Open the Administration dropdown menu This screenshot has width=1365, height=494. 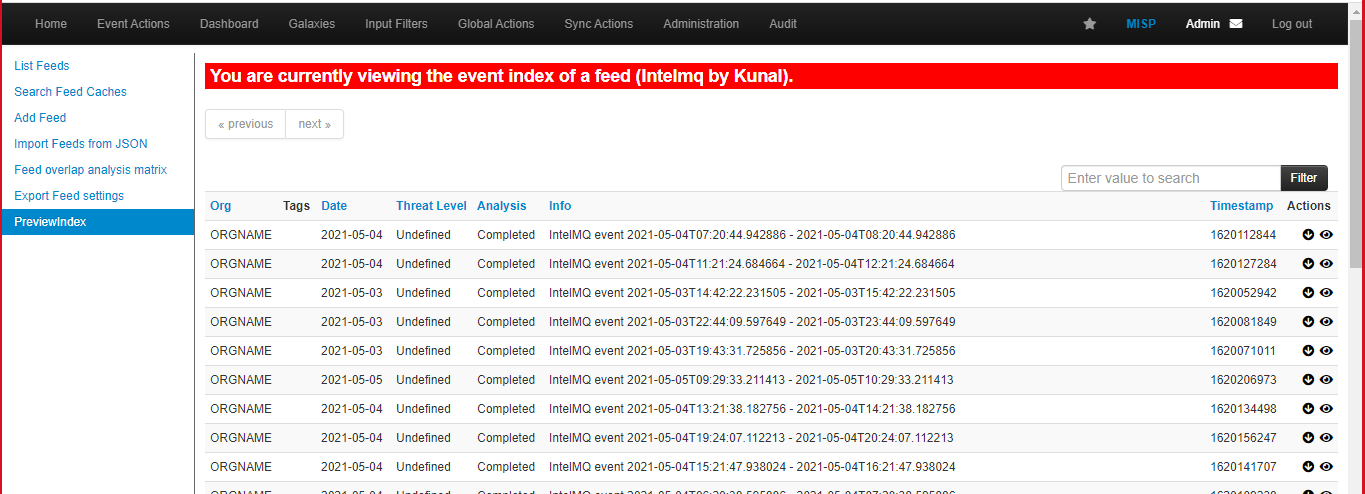pos(701,24)
